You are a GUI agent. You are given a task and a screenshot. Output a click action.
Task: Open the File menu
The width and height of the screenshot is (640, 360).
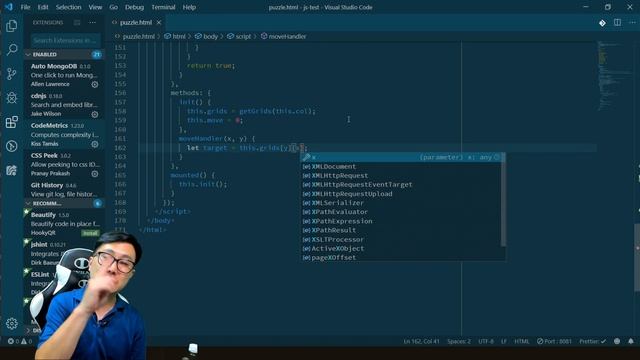(25, 7)
